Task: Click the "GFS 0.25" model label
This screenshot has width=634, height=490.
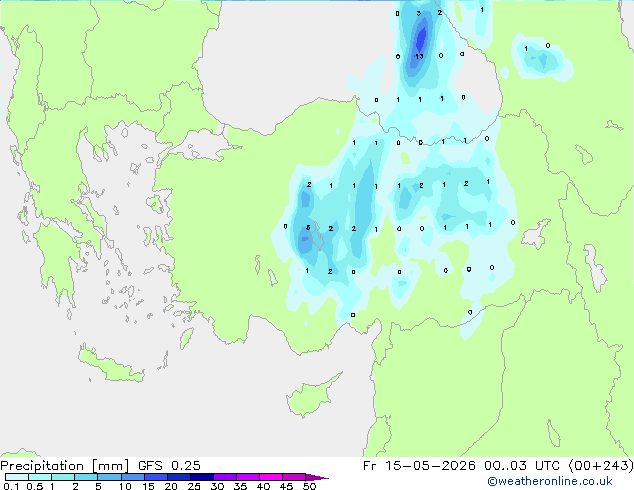Action: click(x=169, y=466)
